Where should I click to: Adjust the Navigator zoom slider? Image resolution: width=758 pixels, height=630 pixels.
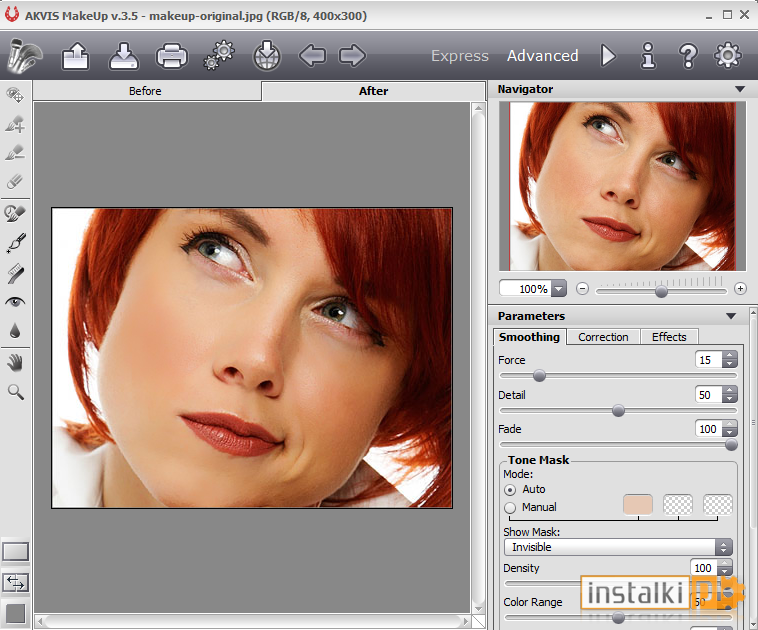click(x=661, y=291)
